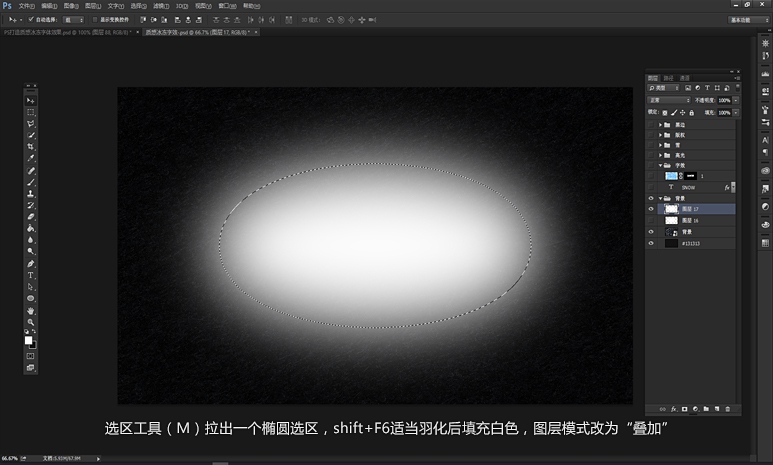Viewport: 773px width, 465px height.
Task: Select the 图层 16 layer thumbnail
Action: [x=672, y=219]
